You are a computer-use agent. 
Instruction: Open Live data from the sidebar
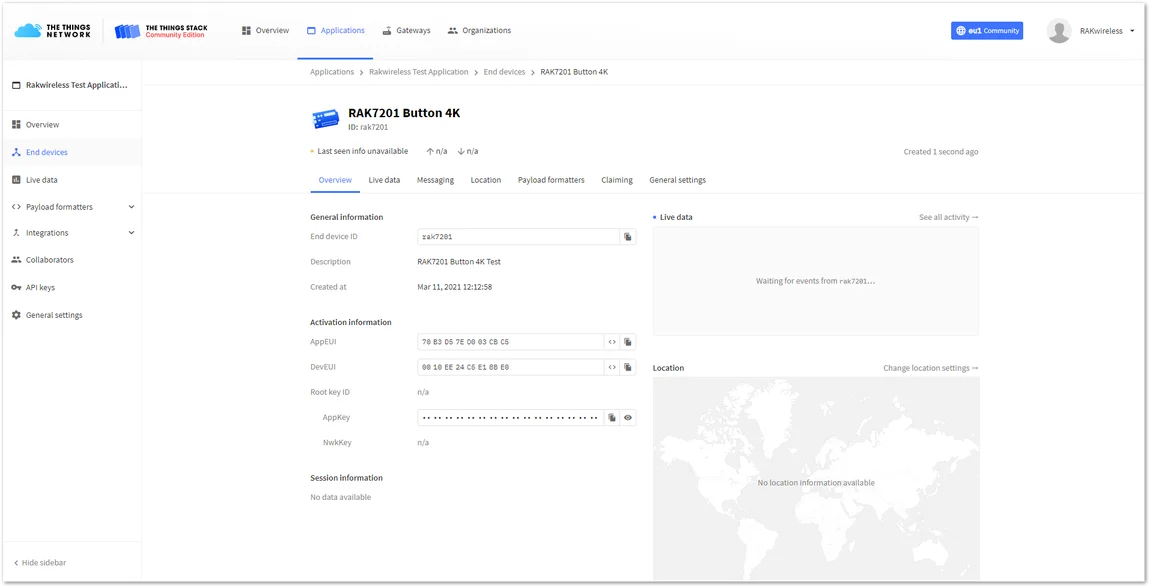tap(71, 180)
